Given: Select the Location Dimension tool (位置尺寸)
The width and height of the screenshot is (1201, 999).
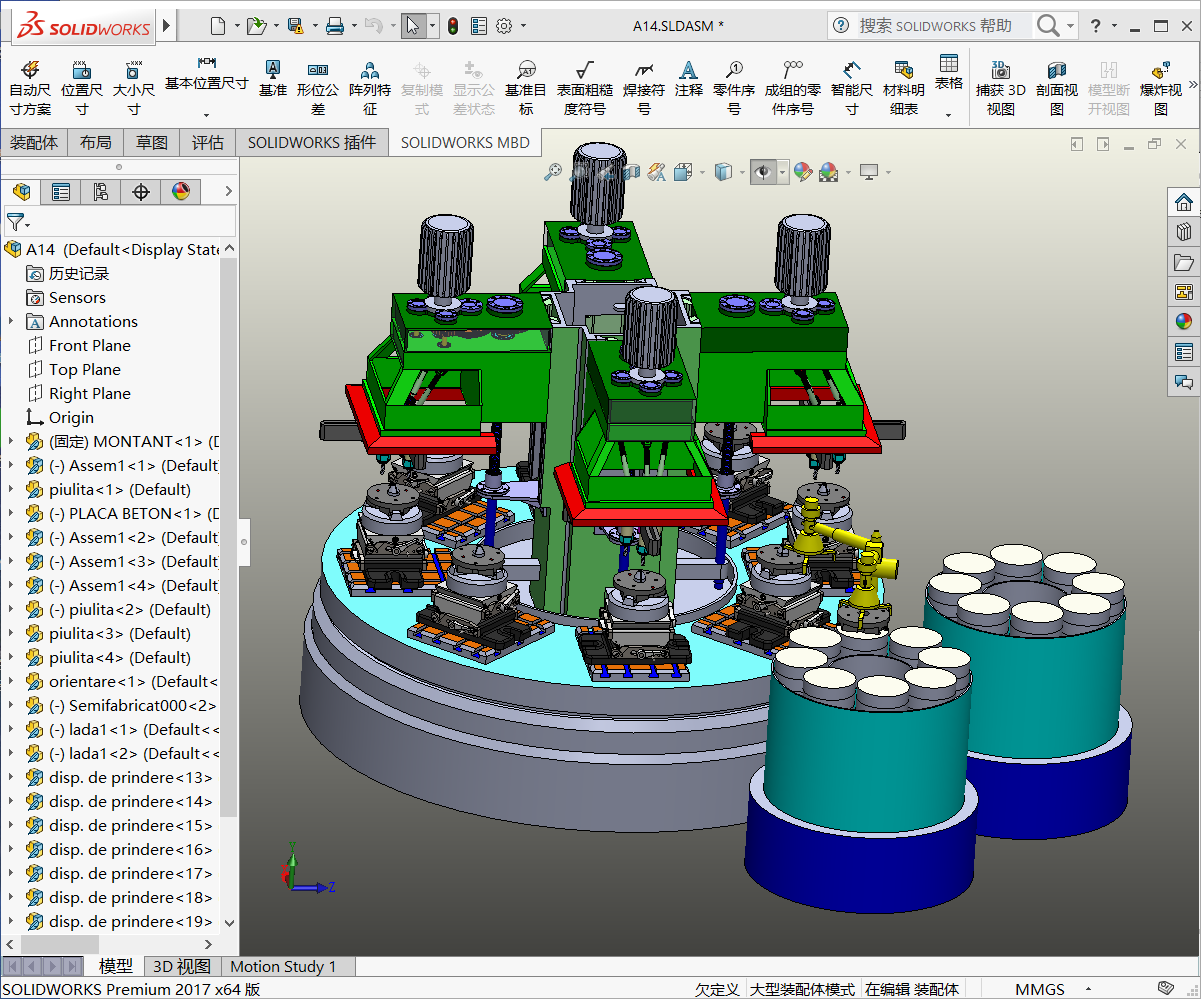Looking at the screenshot, I should tap(82, 87).
